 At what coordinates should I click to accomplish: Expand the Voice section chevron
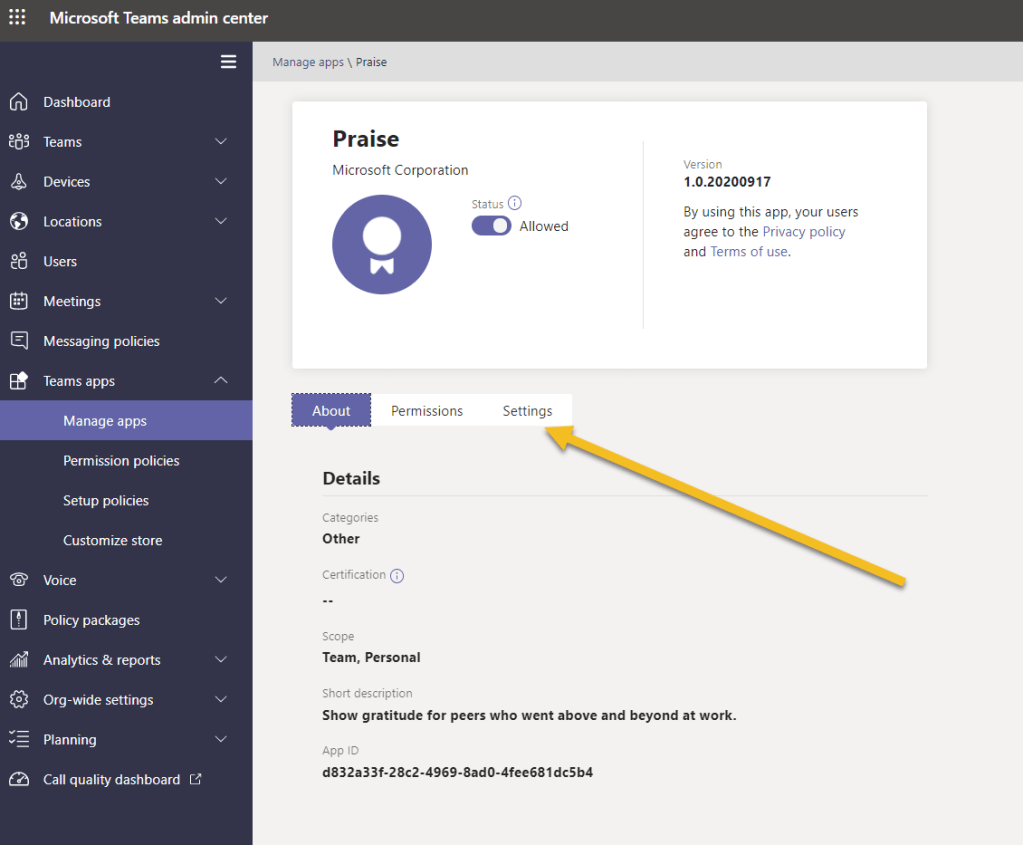click(x=221, y=580)
